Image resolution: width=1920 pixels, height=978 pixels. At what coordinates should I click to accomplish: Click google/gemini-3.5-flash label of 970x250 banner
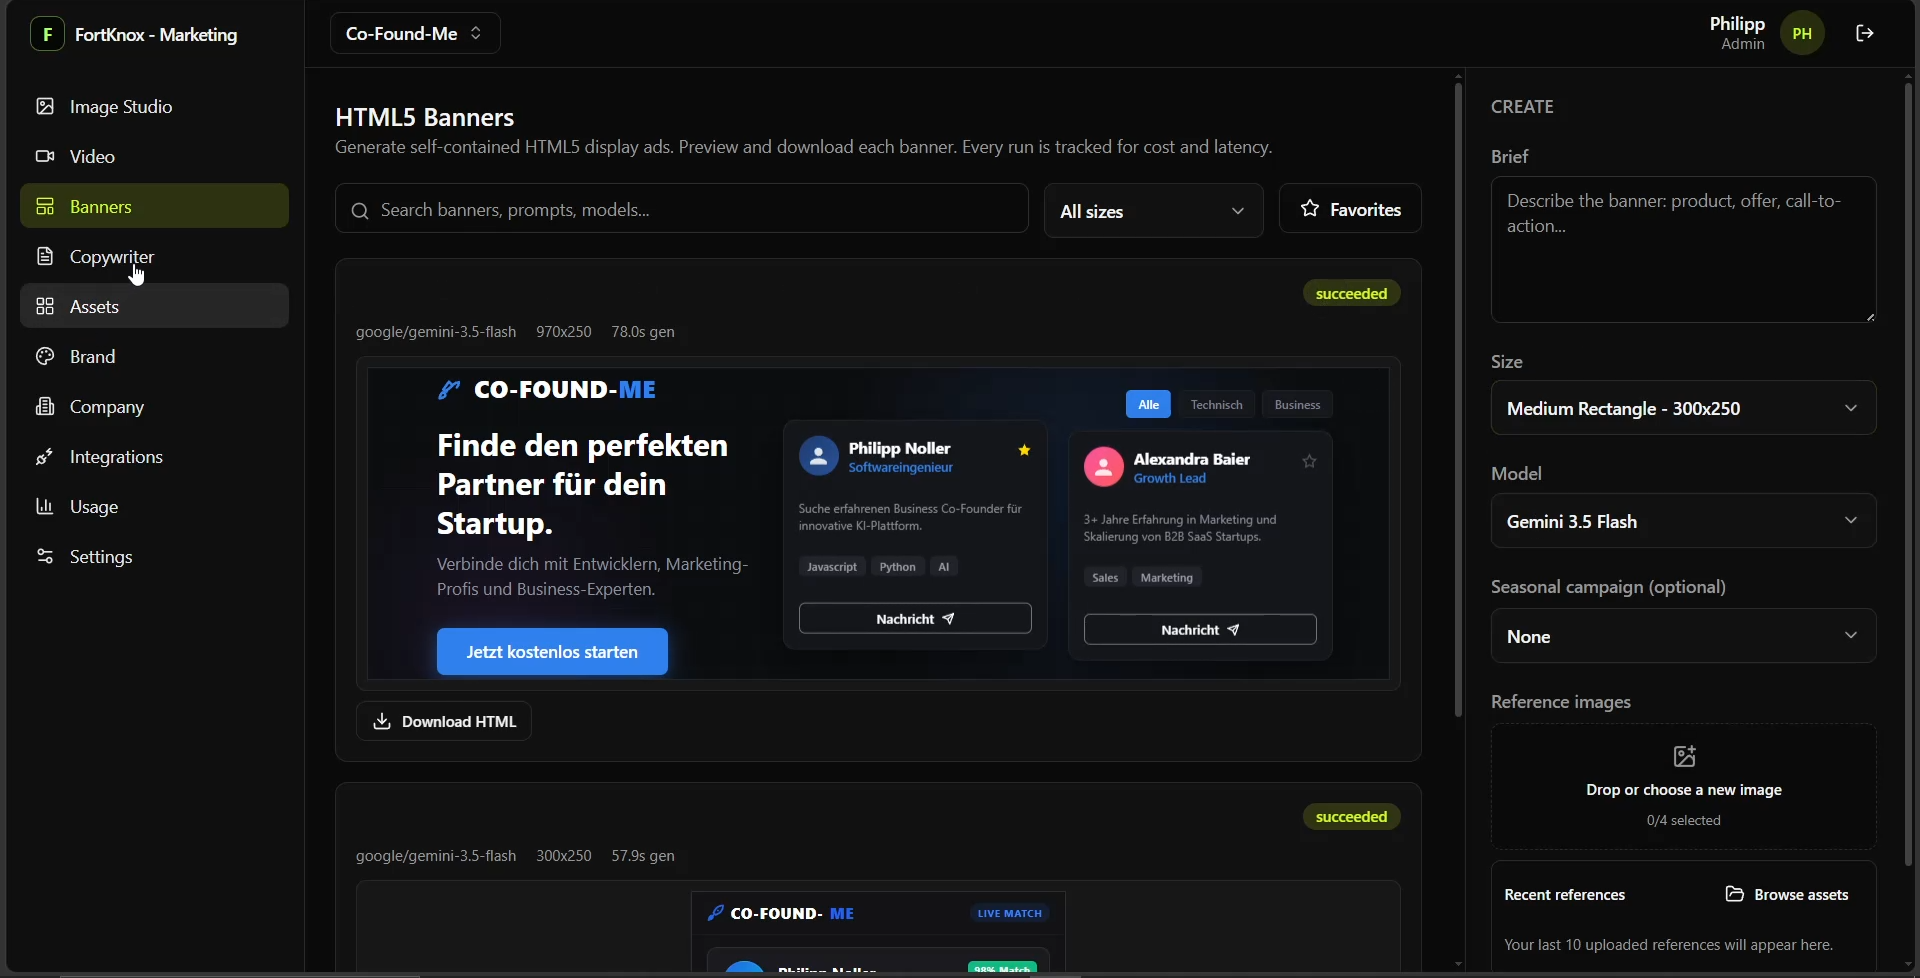click(x=436, y=332)
